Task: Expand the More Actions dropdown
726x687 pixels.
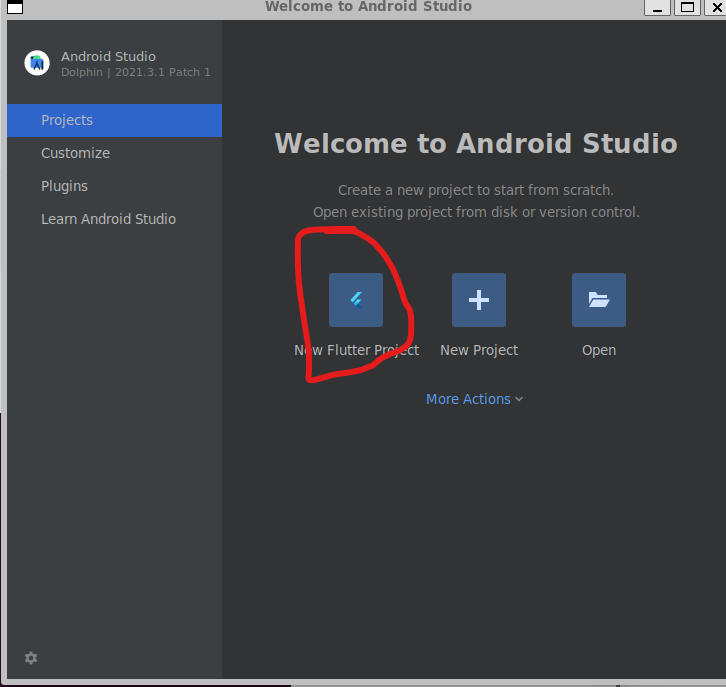Action: (475, 399)
